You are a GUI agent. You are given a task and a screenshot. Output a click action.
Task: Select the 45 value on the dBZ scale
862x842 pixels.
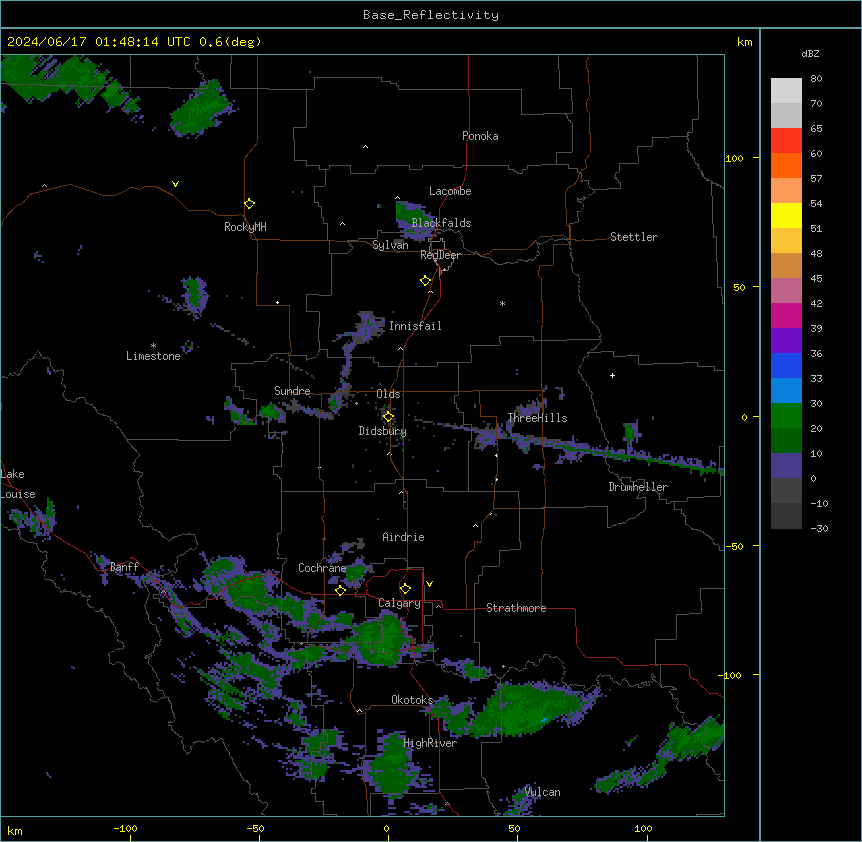816,278
